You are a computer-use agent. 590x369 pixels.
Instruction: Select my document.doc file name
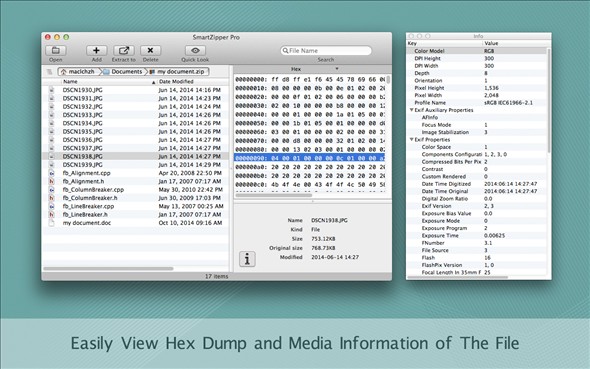click(87, 223)
